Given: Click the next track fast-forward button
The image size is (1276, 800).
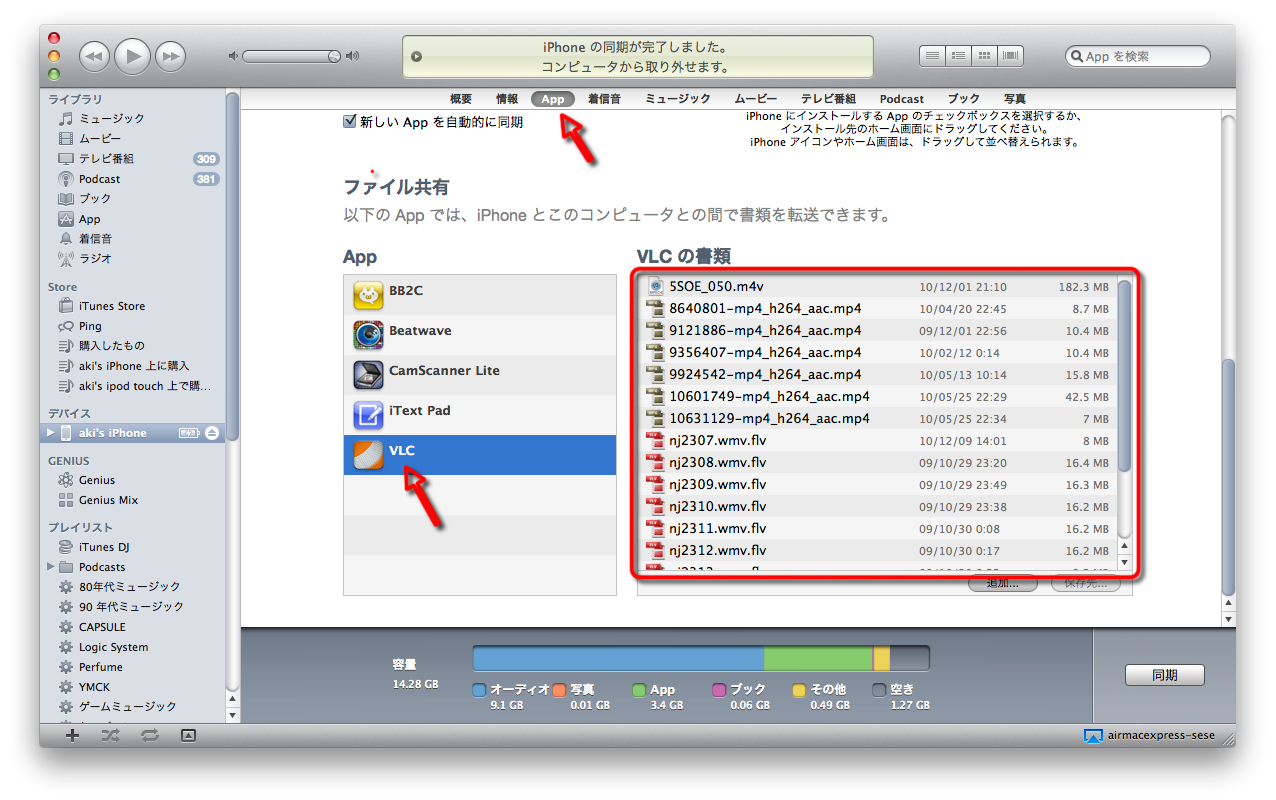Looking at the screenshot, I should (x=171, y=56).
